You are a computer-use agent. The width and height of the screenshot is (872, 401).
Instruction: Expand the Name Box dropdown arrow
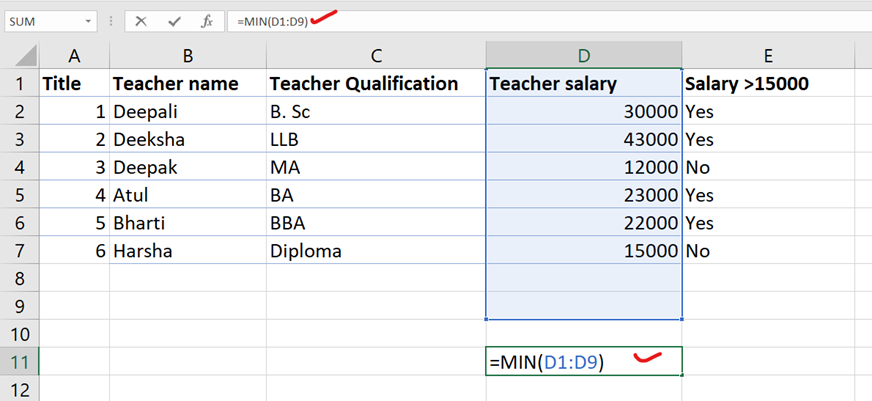[90, 20]
